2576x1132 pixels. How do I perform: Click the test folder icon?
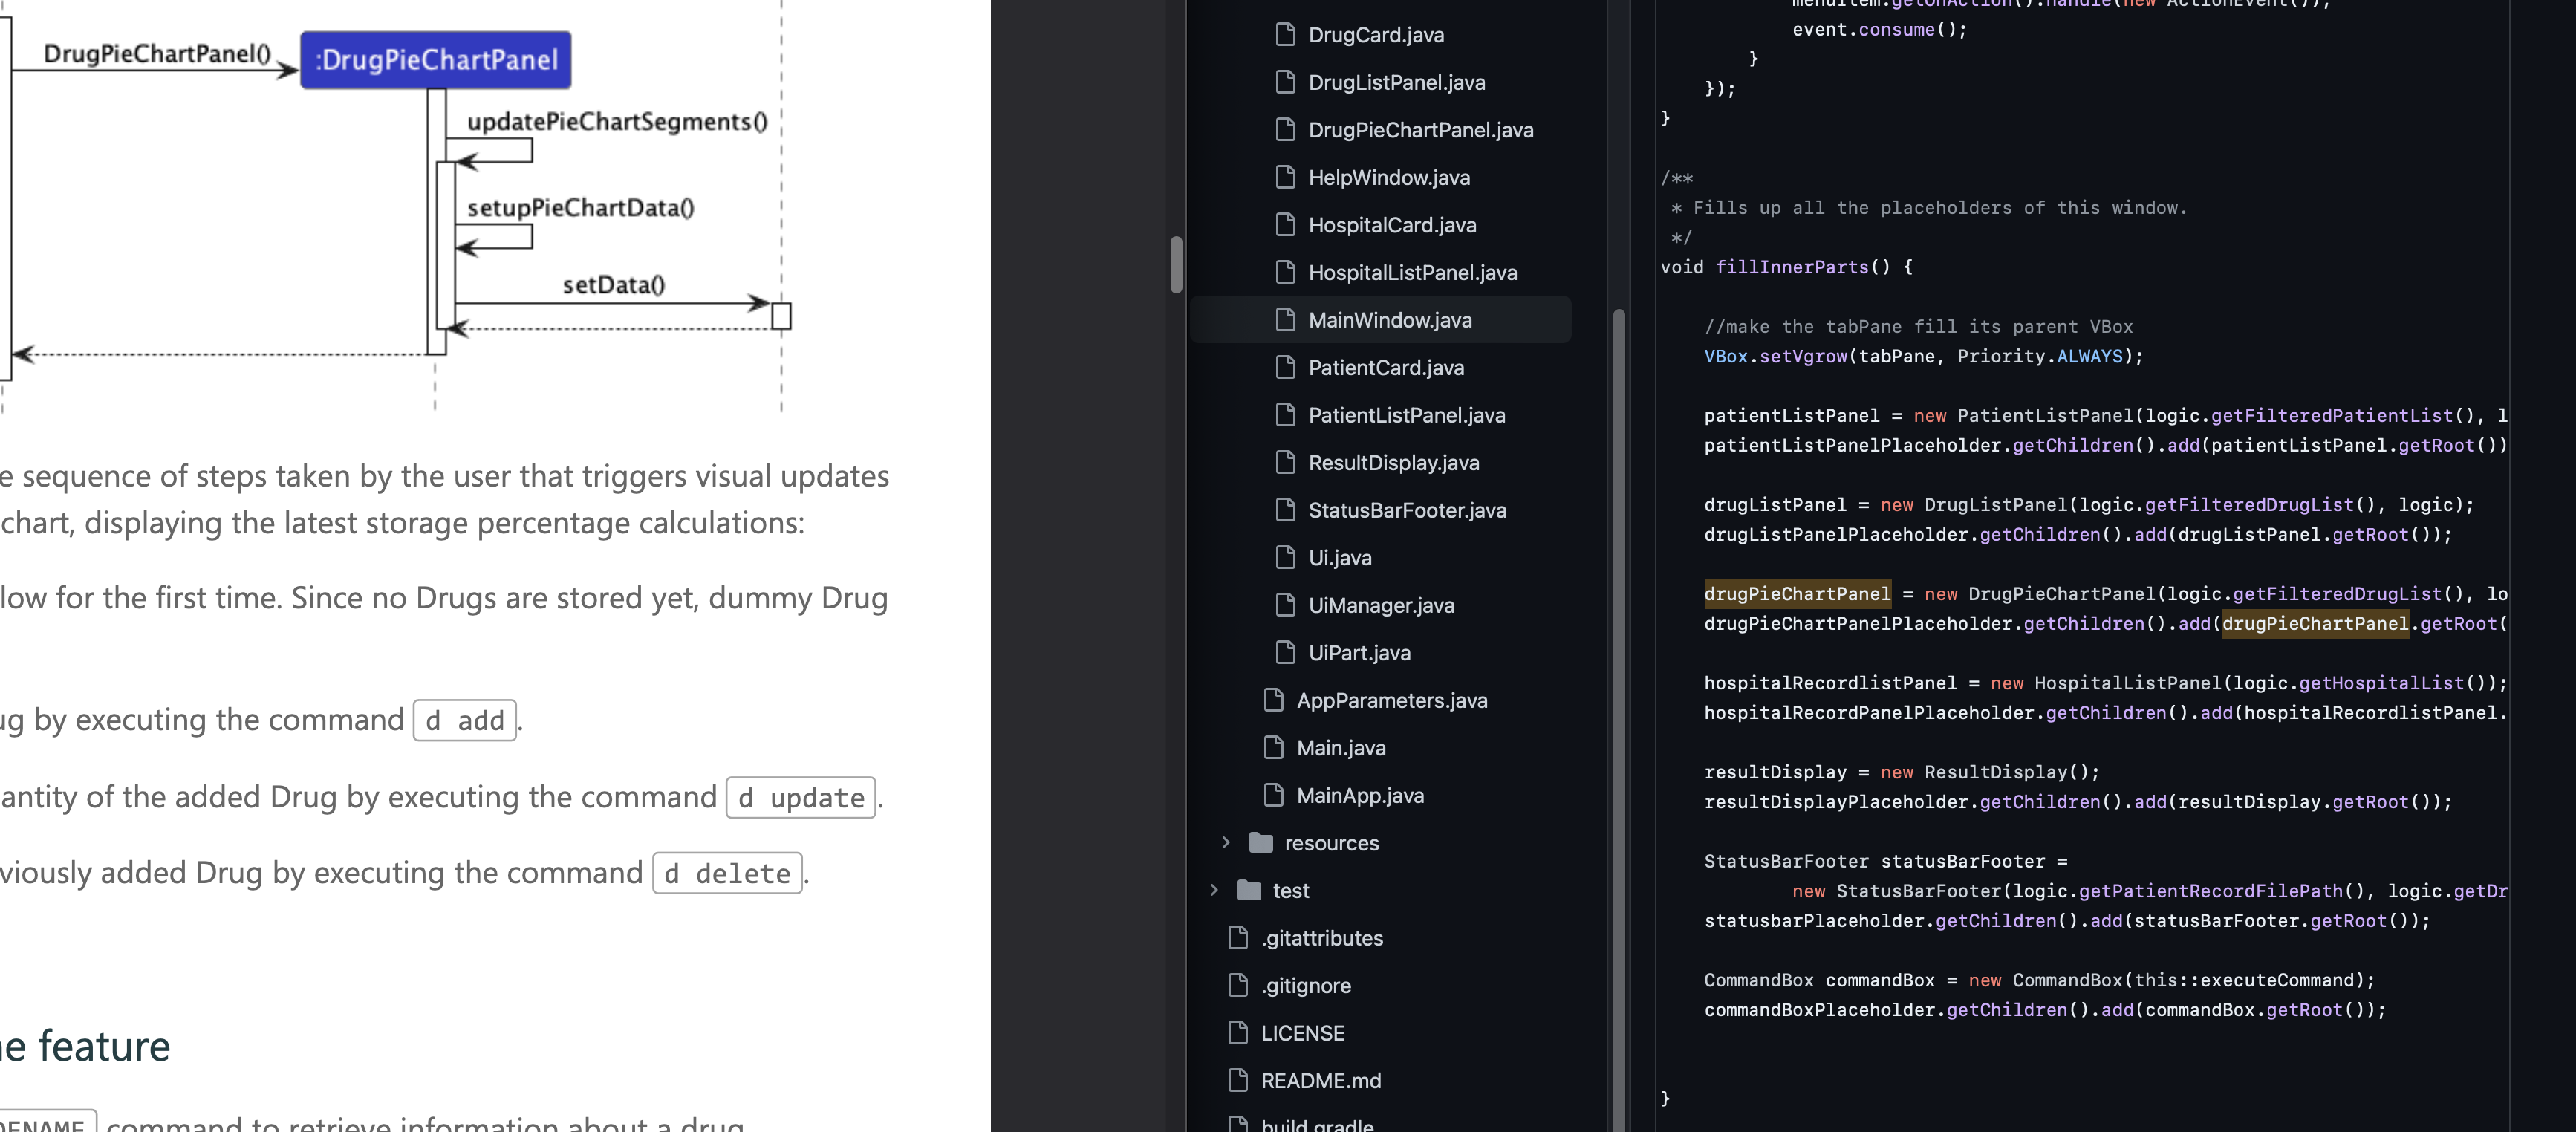[1249, 890]
